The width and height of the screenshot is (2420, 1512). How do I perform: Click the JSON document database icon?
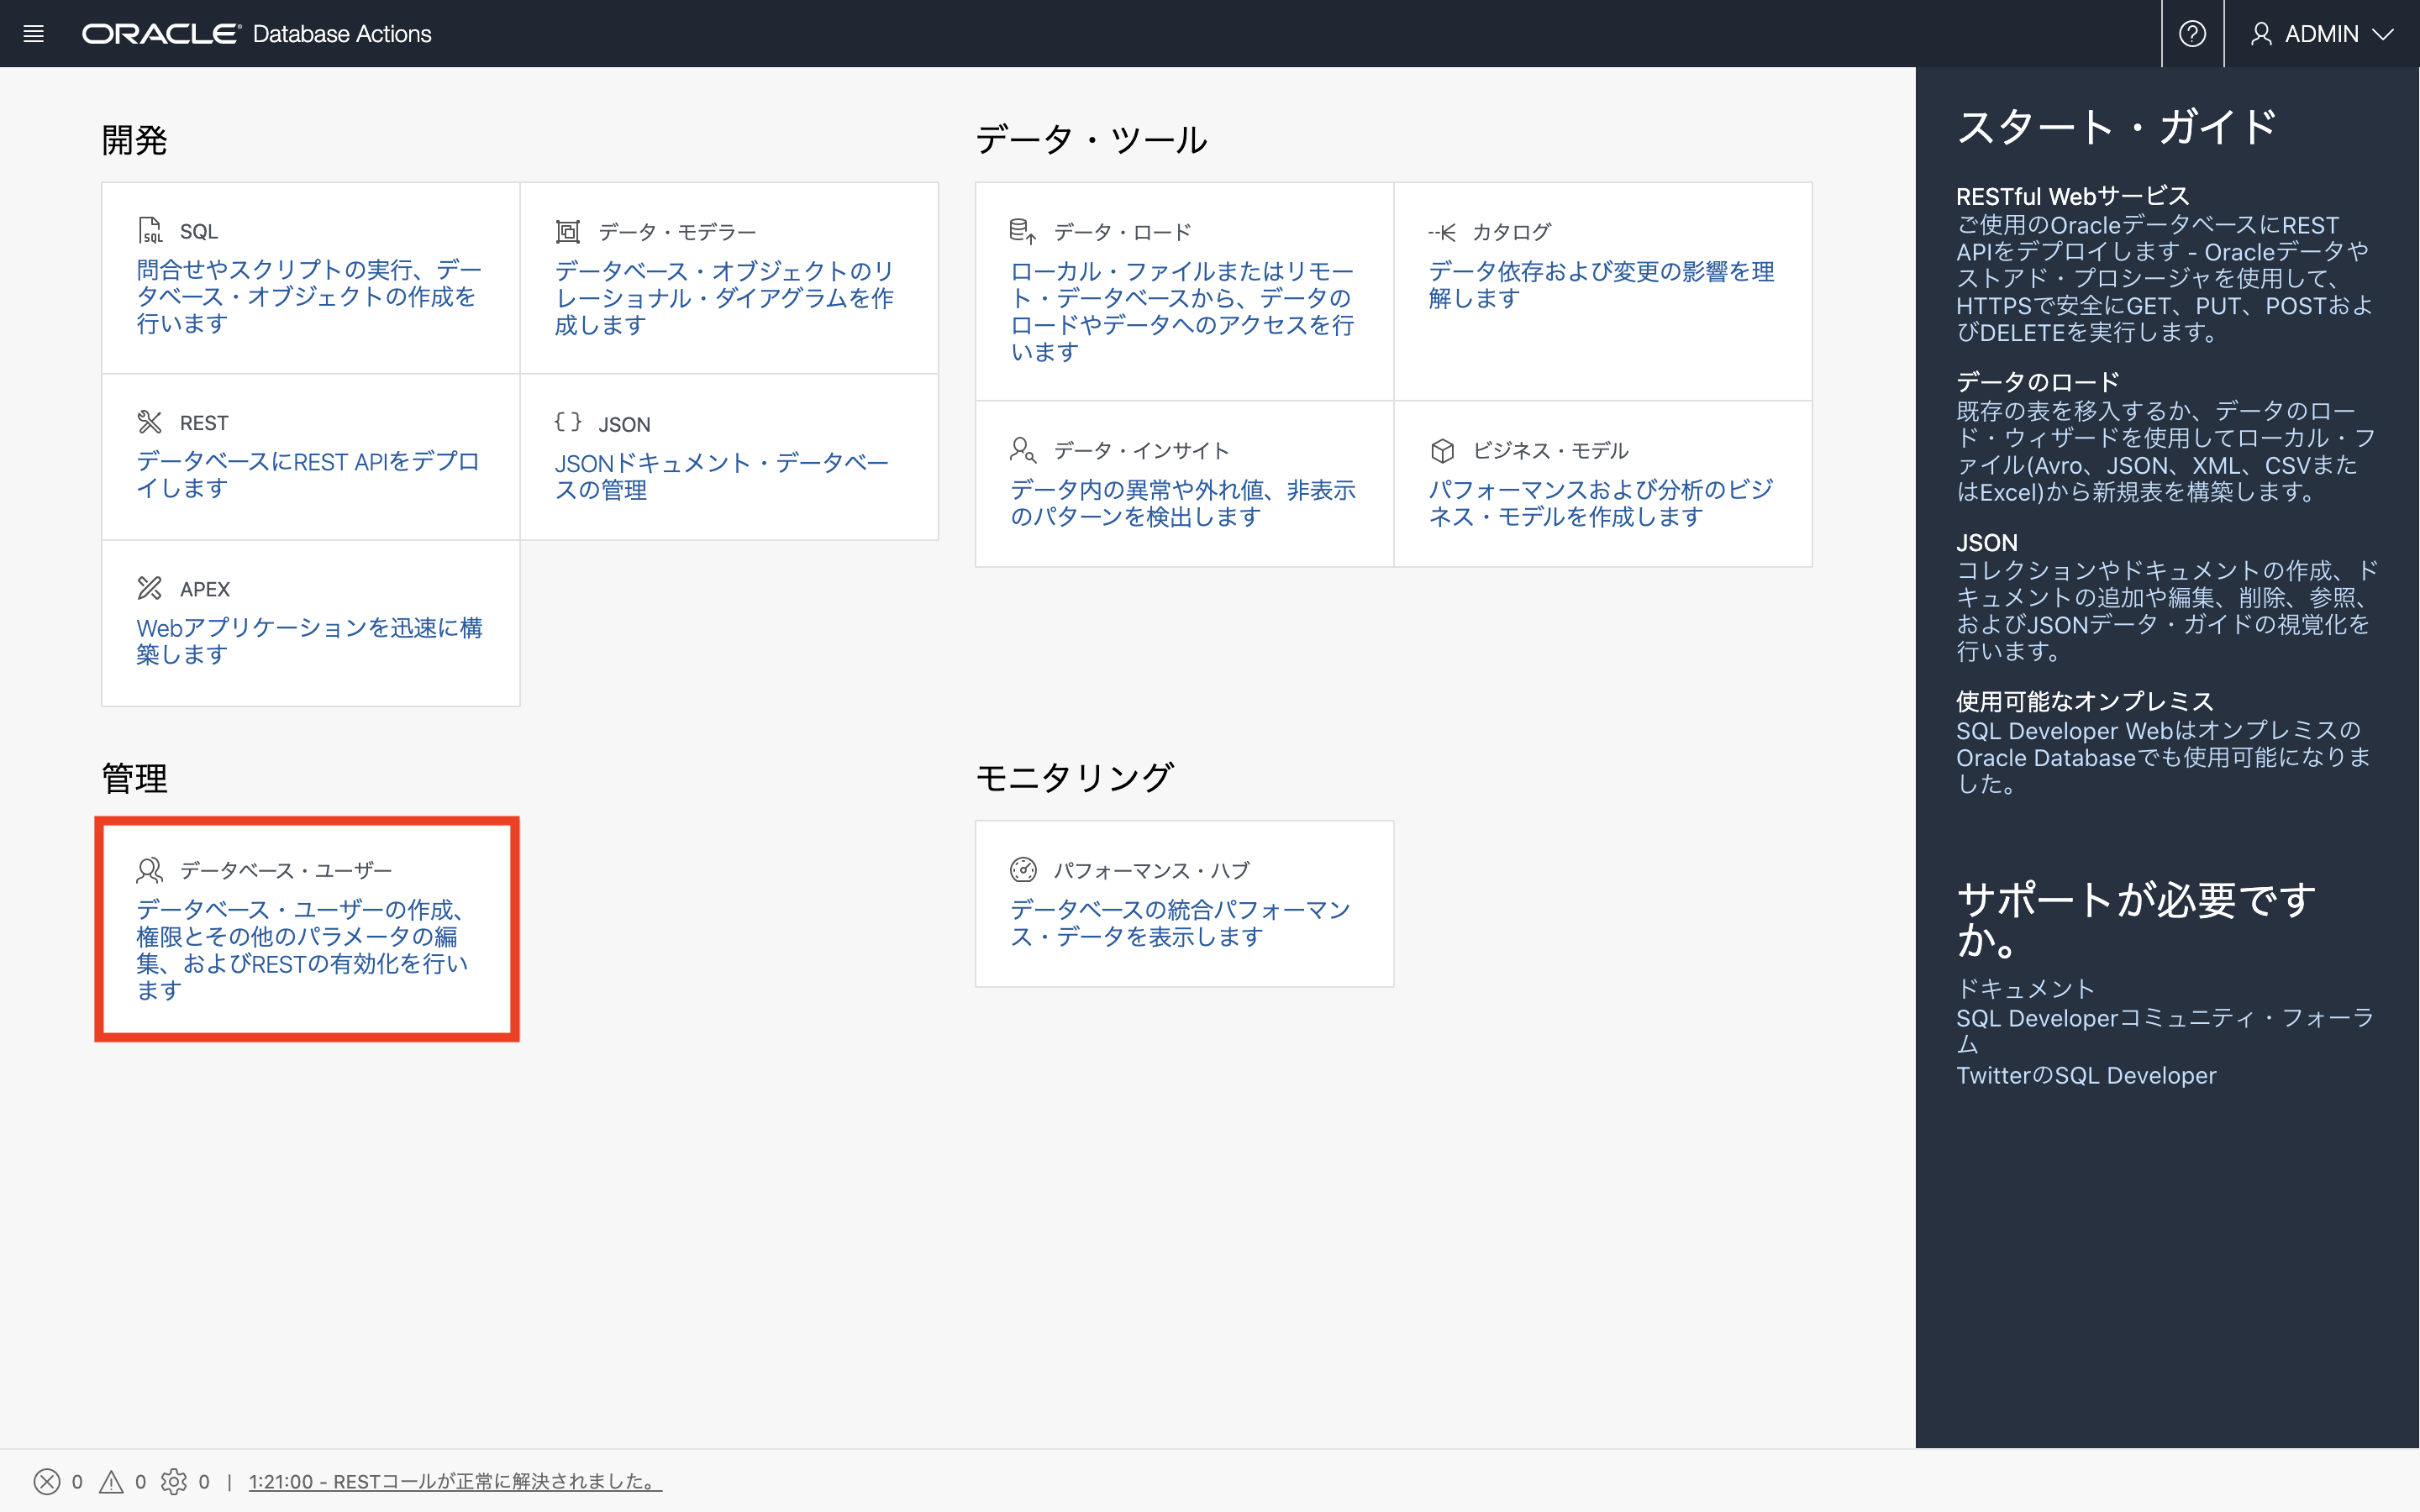pyautogui.click(x=568, y=422)
